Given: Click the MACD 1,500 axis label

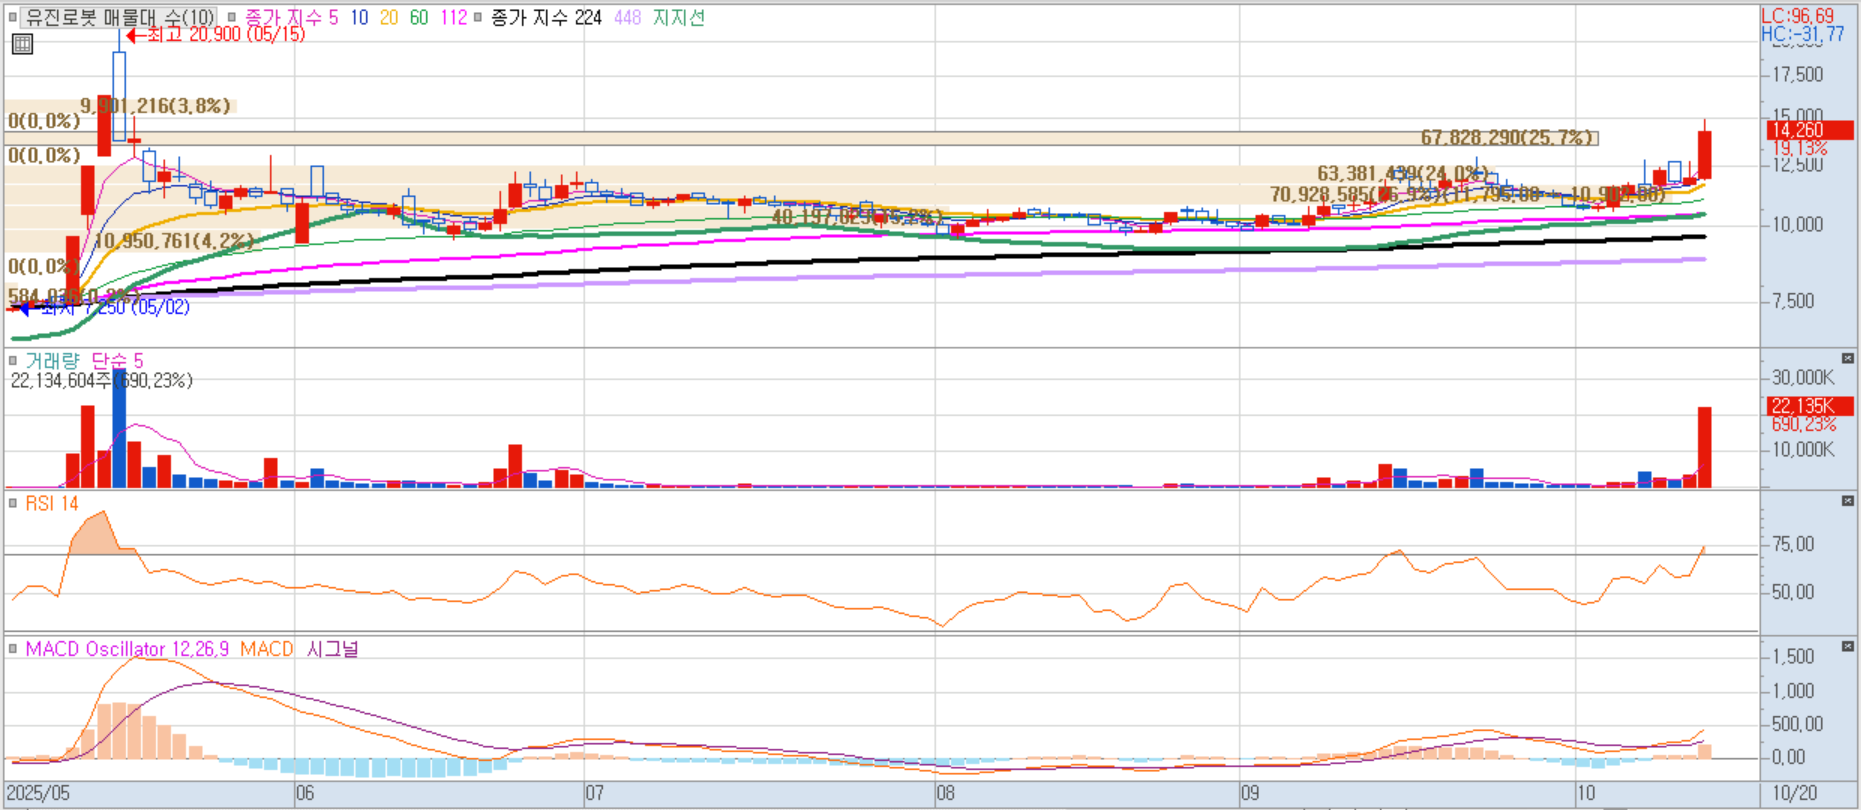Looking at the screenshot, I should [1793, 656].
